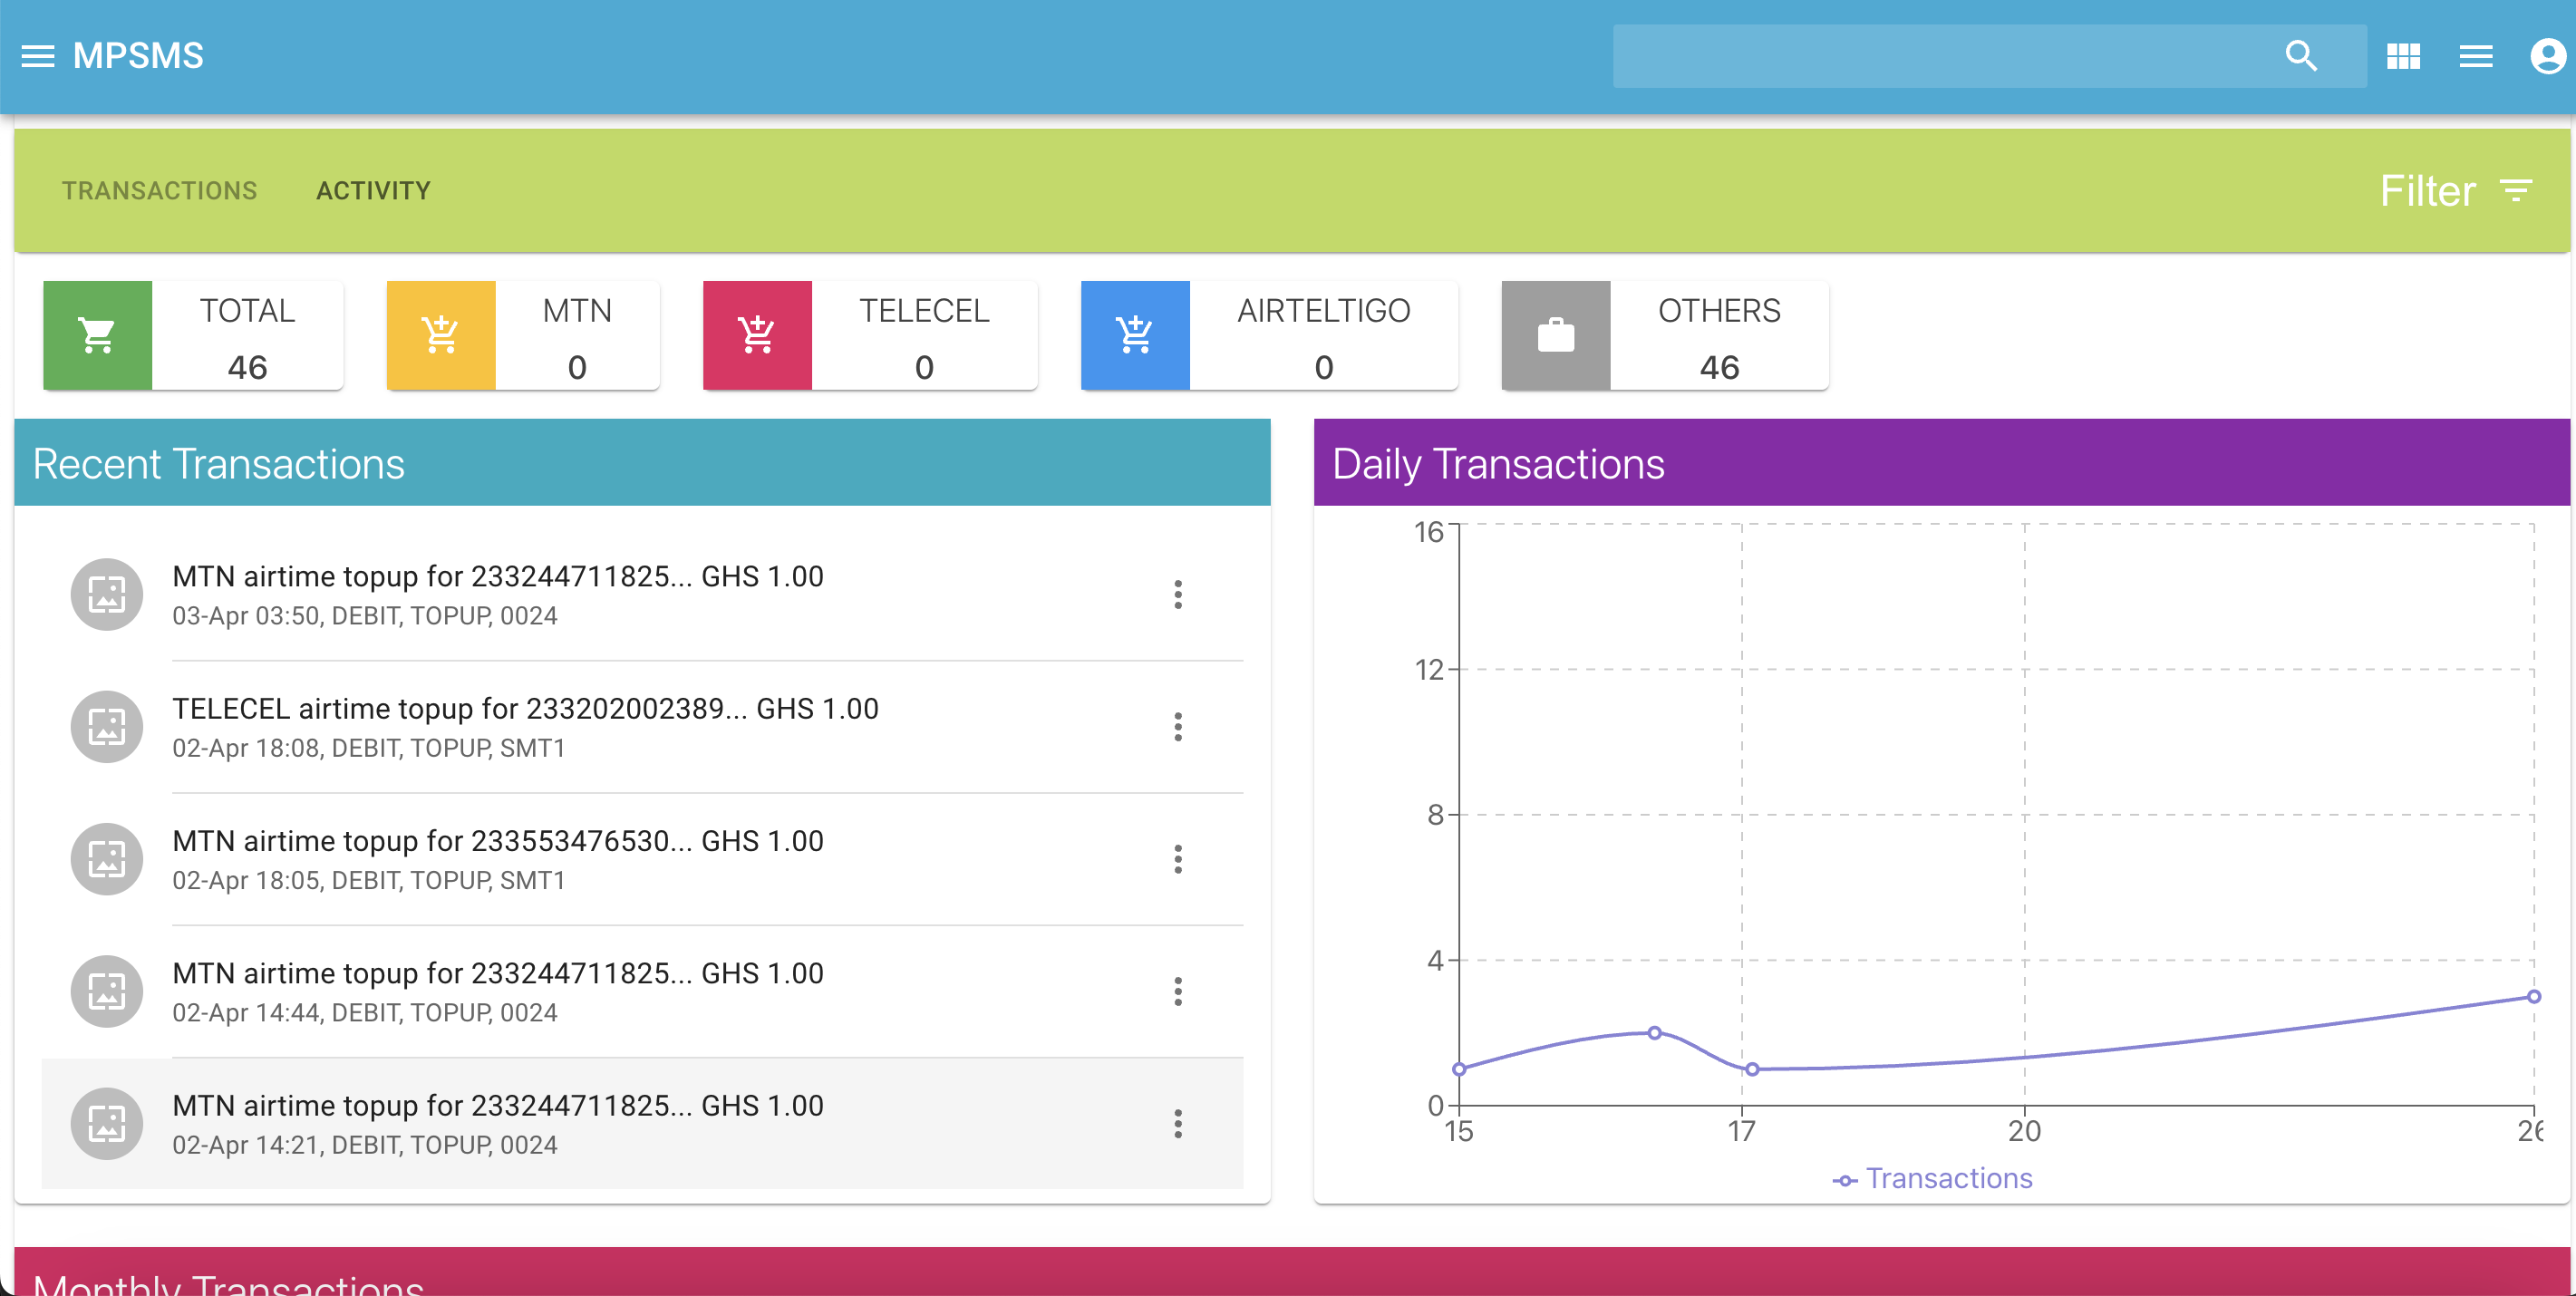The image size is (2576, 1296).
Task: Click the image thumbnail of the first transaction
Action: coord(107,594)
